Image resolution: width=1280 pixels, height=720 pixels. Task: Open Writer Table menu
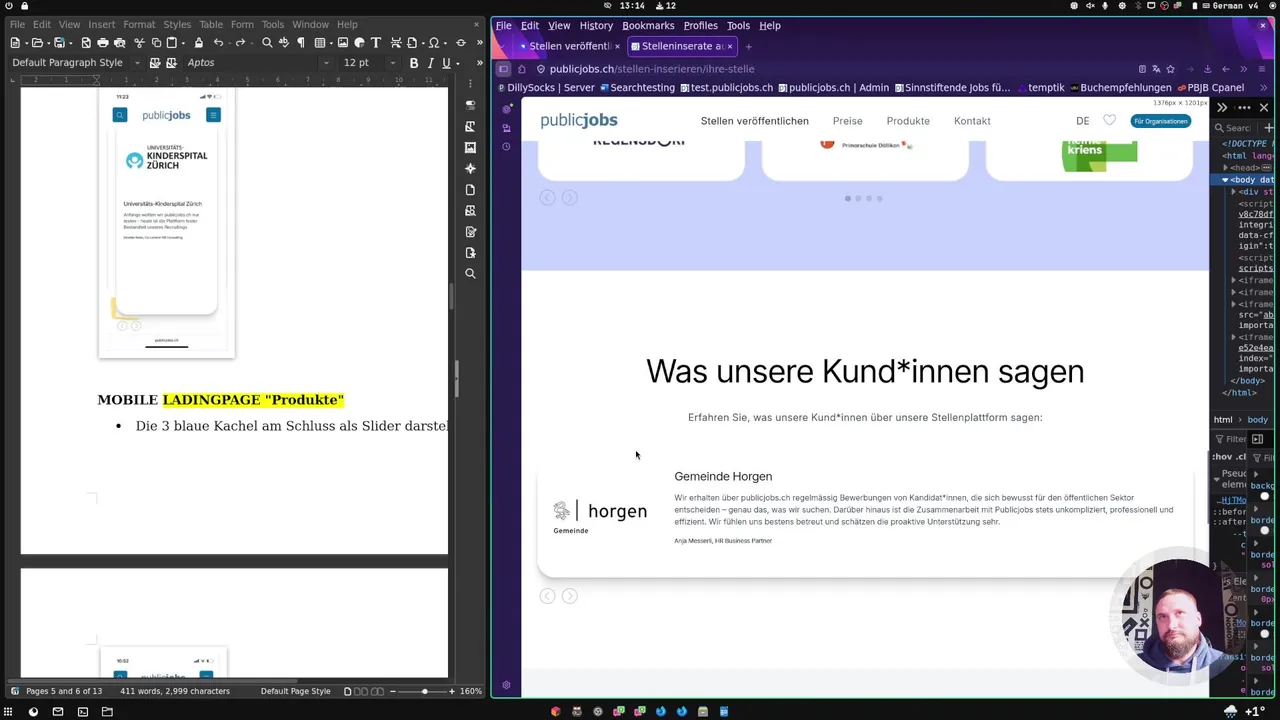click(x=211, y=24)
